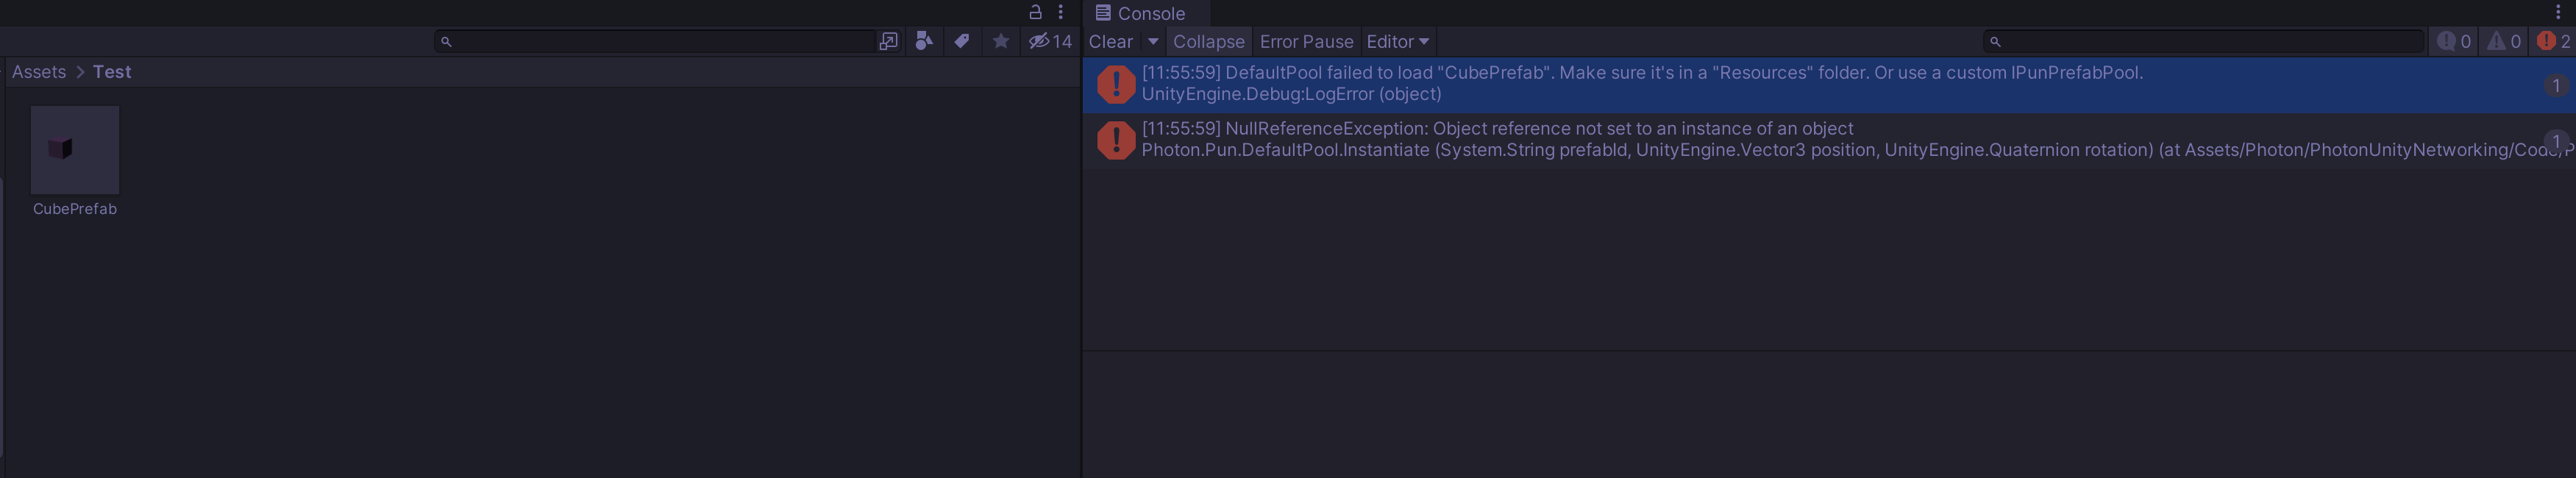The width and height of the screenshot is (2576, 478).
Task: Enable Error Pause in Console
Action: tap(1306, 42)
